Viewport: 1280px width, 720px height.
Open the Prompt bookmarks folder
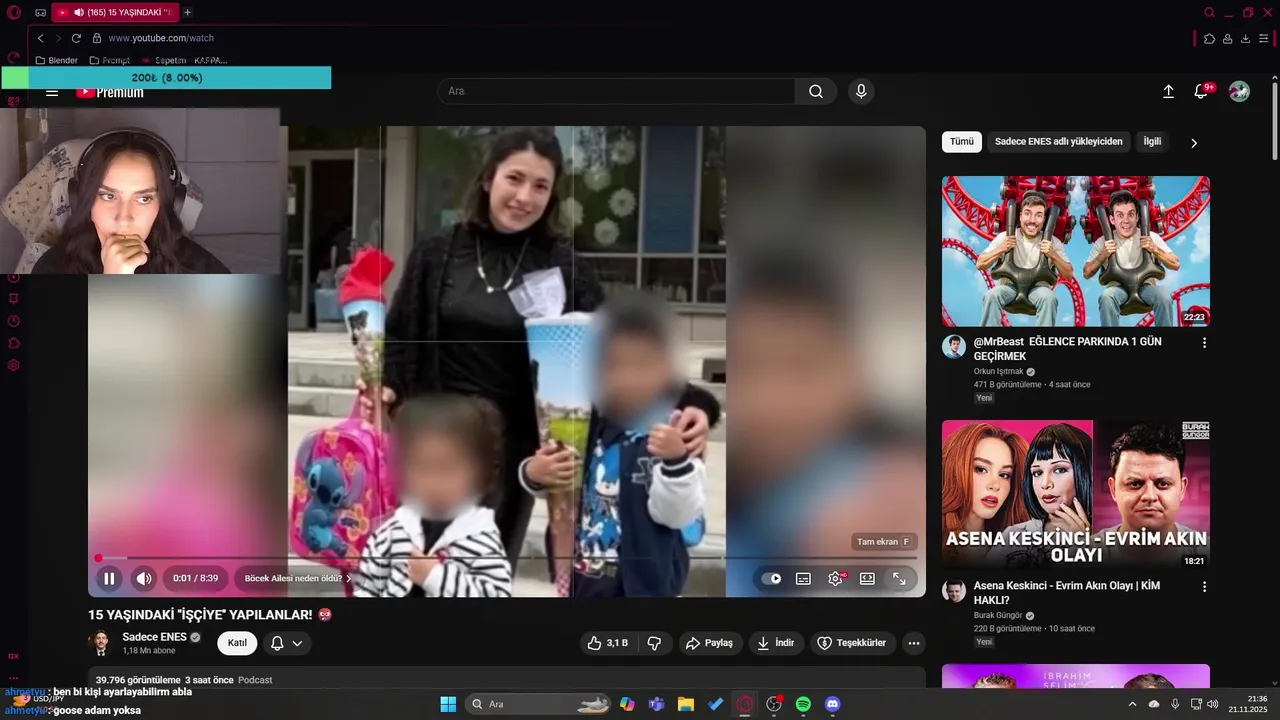[x=110, y=60]
